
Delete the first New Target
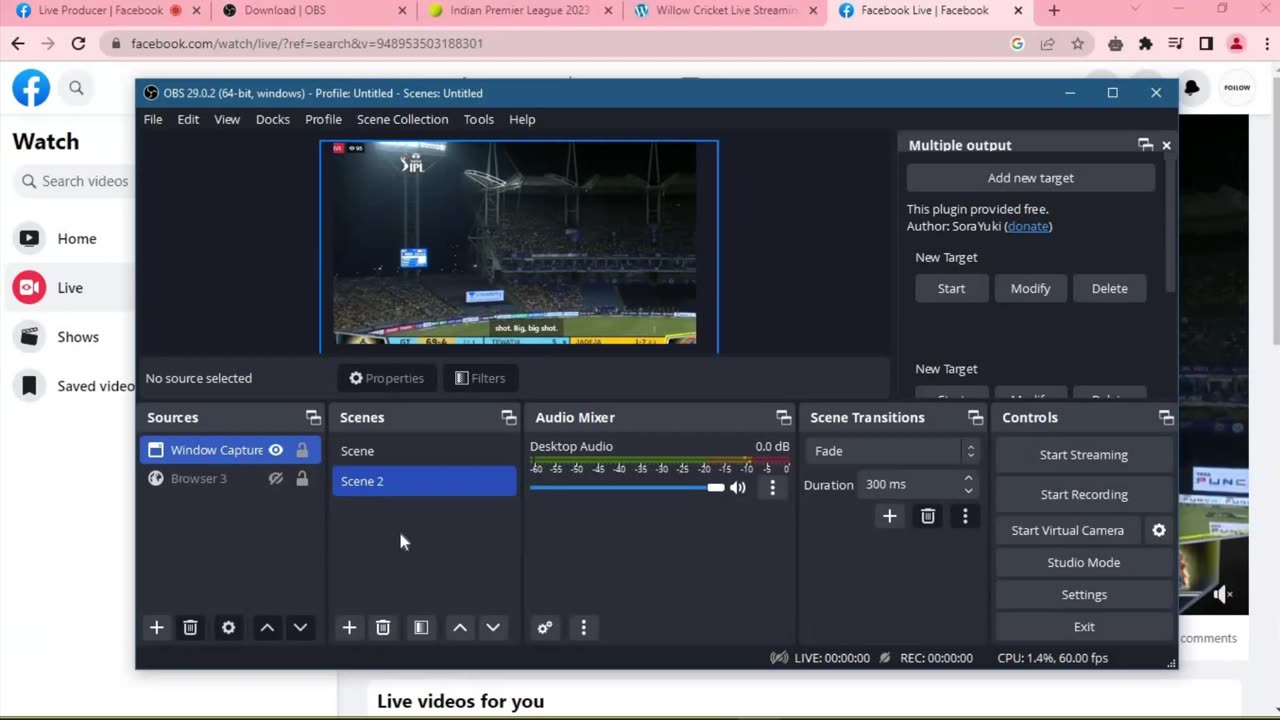[1109, 288]
